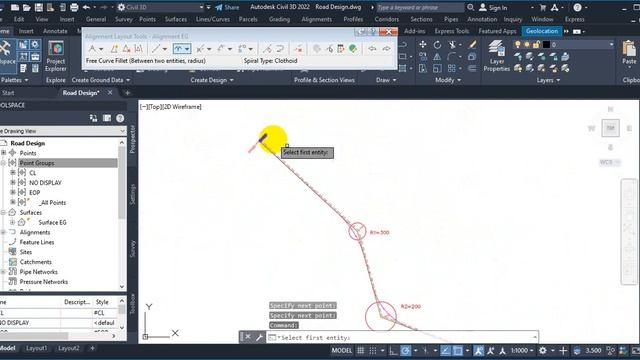Open Layer Properties manager

point(496,56)
